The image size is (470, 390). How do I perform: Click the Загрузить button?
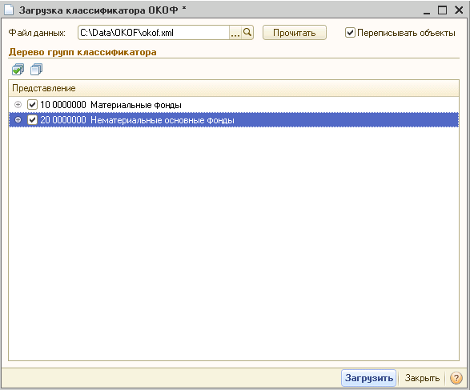coord(369,378)
